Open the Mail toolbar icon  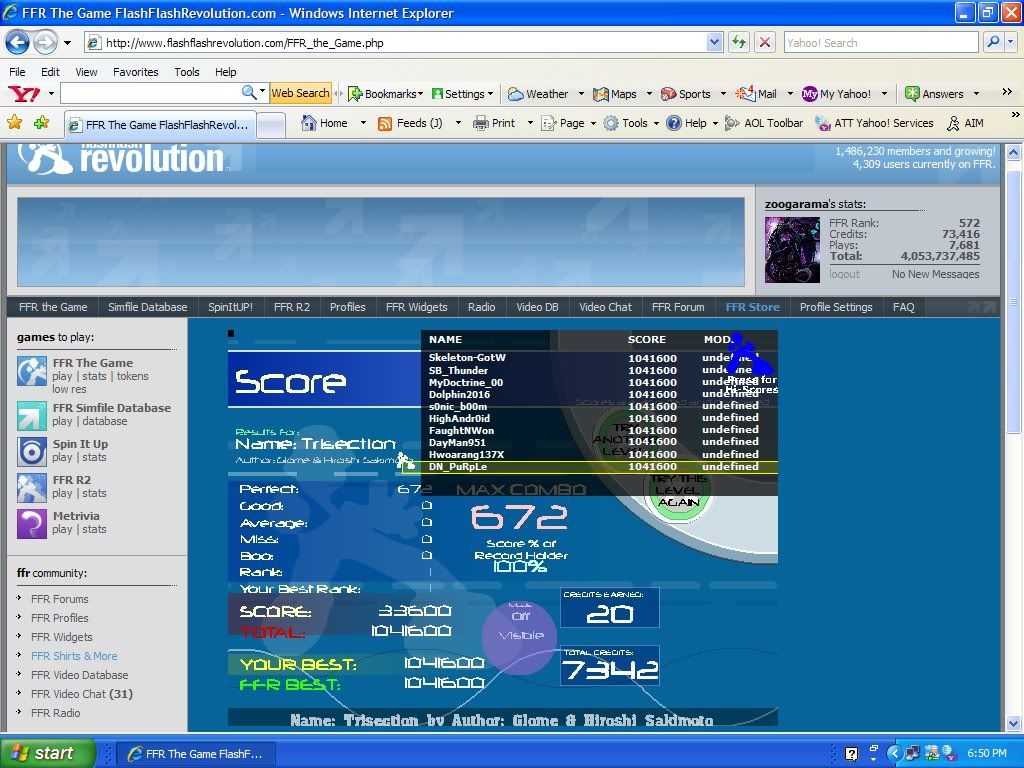(x=744, y=93)
